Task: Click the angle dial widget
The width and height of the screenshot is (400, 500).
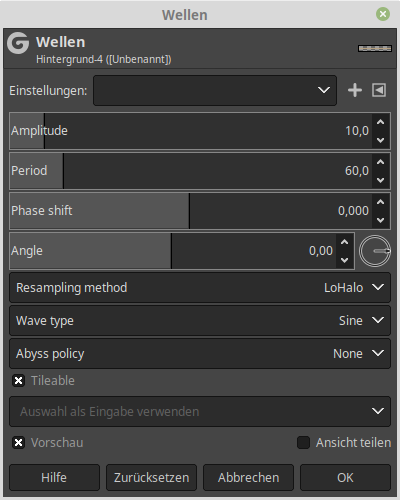Action: [375, 251]
